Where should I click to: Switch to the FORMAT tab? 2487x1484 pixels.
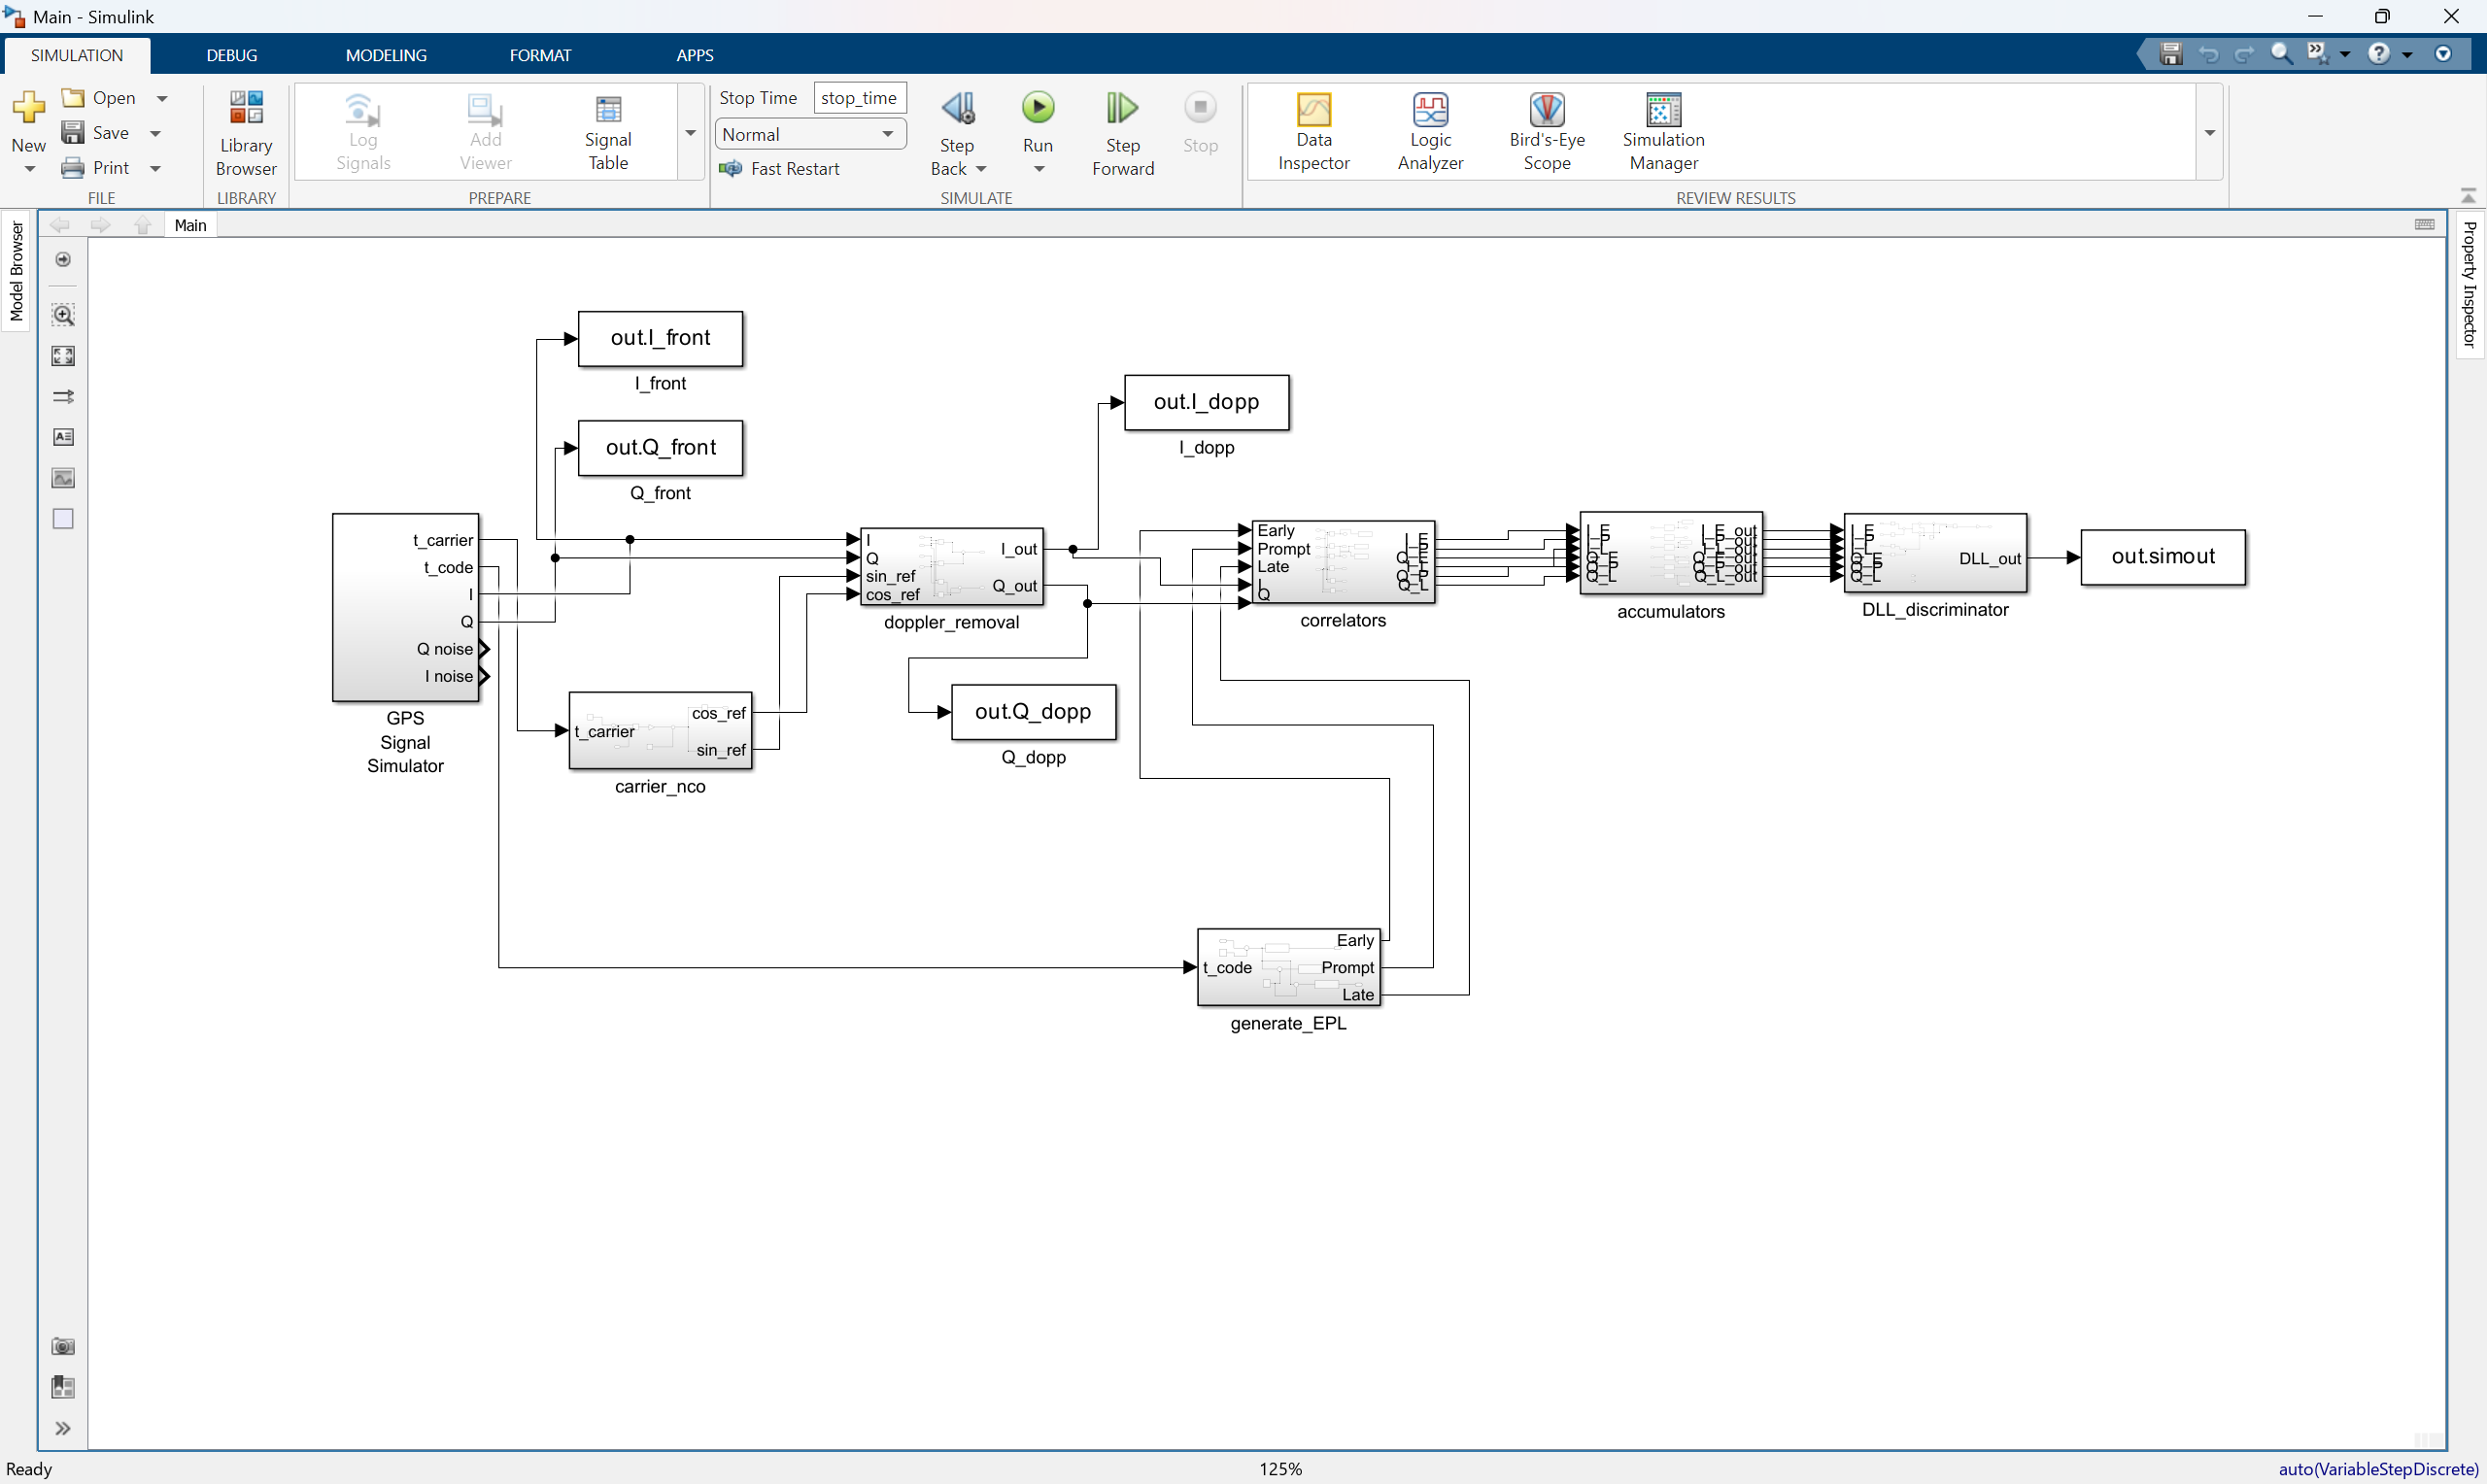click(540, 55)
